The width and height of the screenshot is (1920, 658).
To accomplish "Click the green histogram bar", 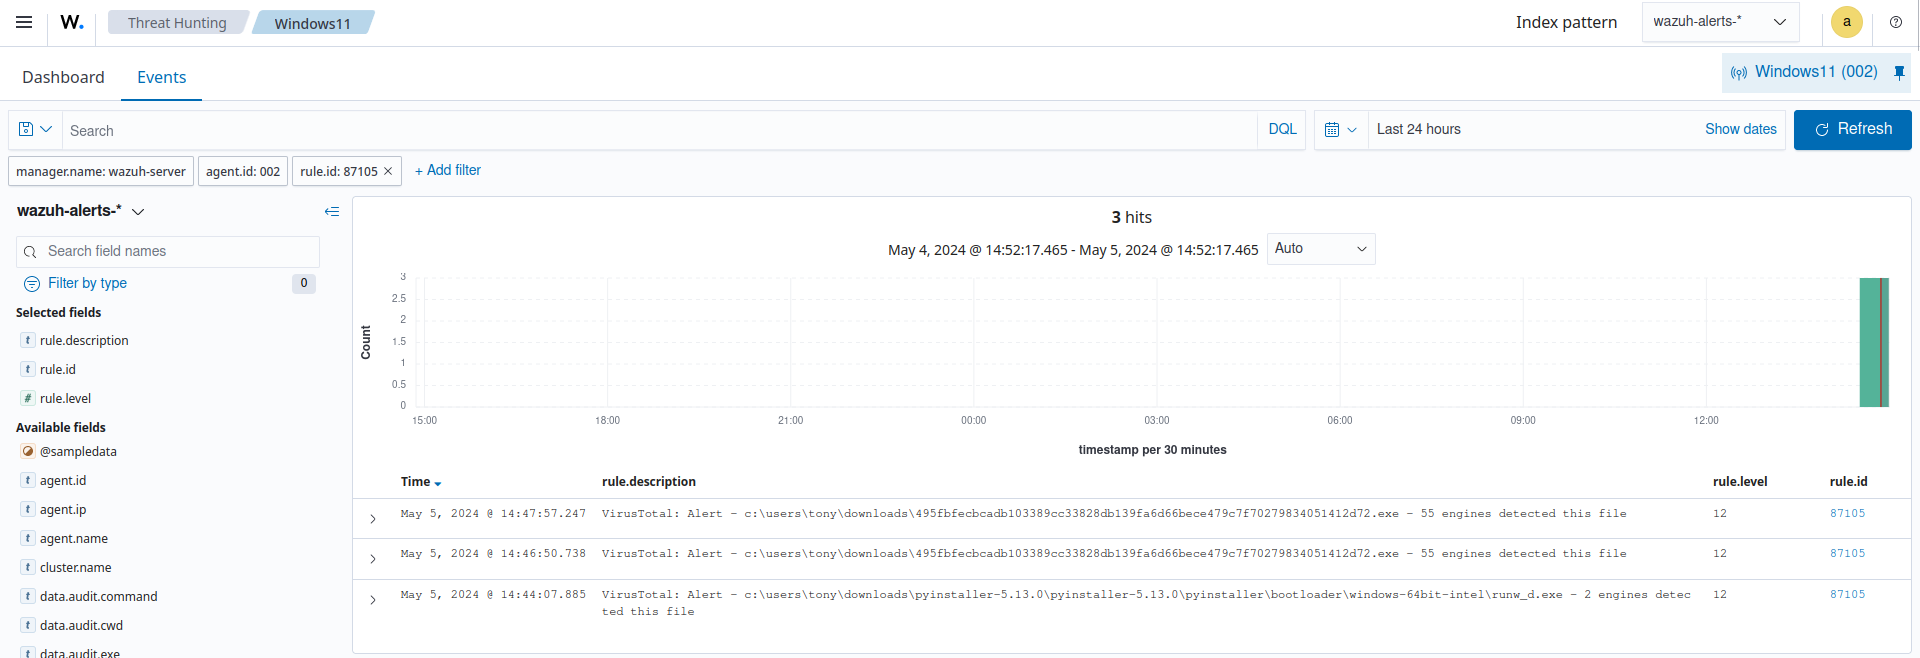I will pos(1873,342).
